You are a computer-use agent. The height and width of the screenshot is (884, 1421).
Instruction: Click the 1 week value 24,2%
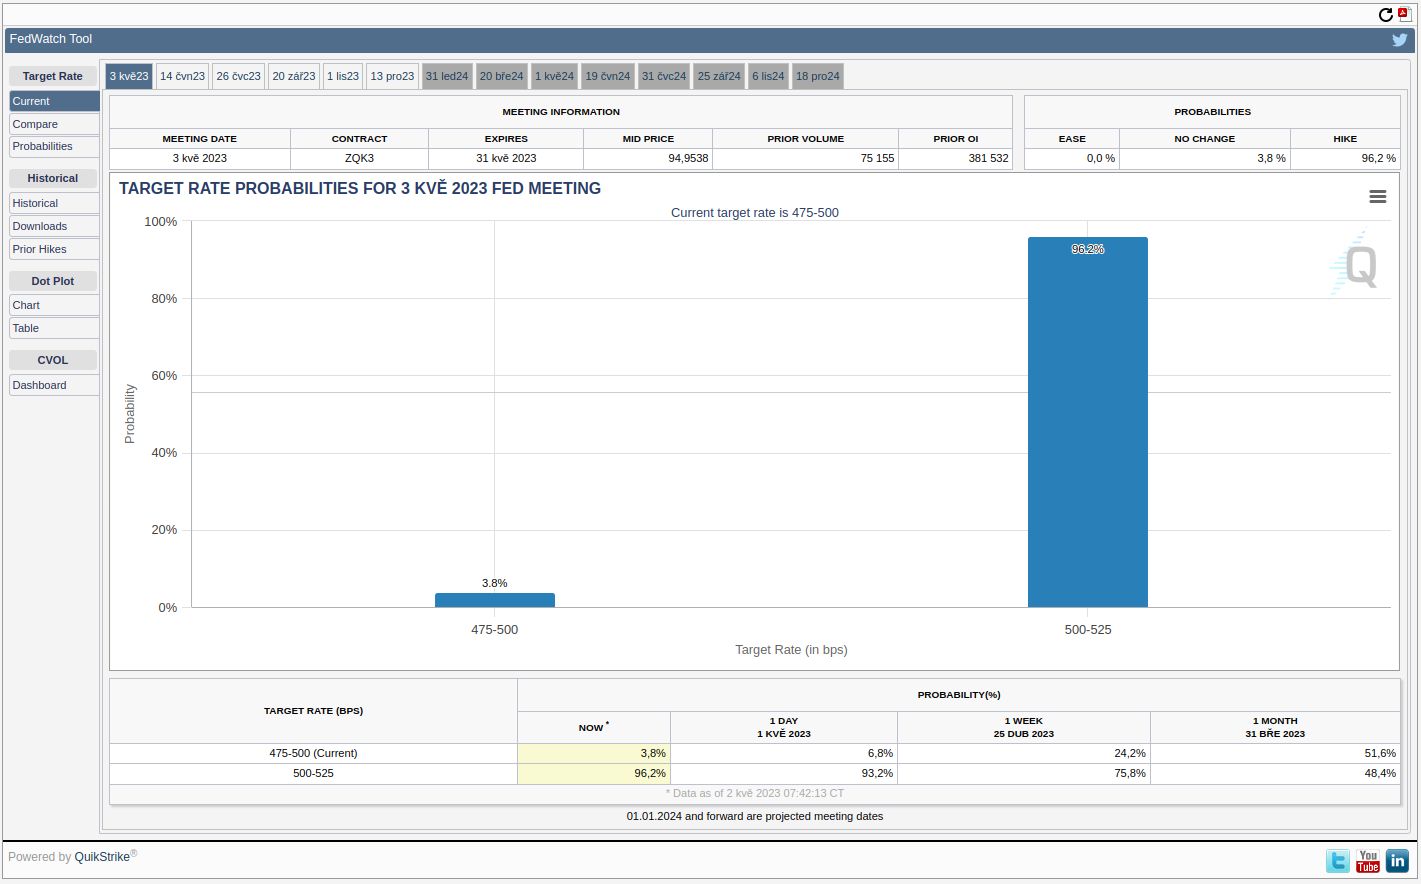point(1130,753)
